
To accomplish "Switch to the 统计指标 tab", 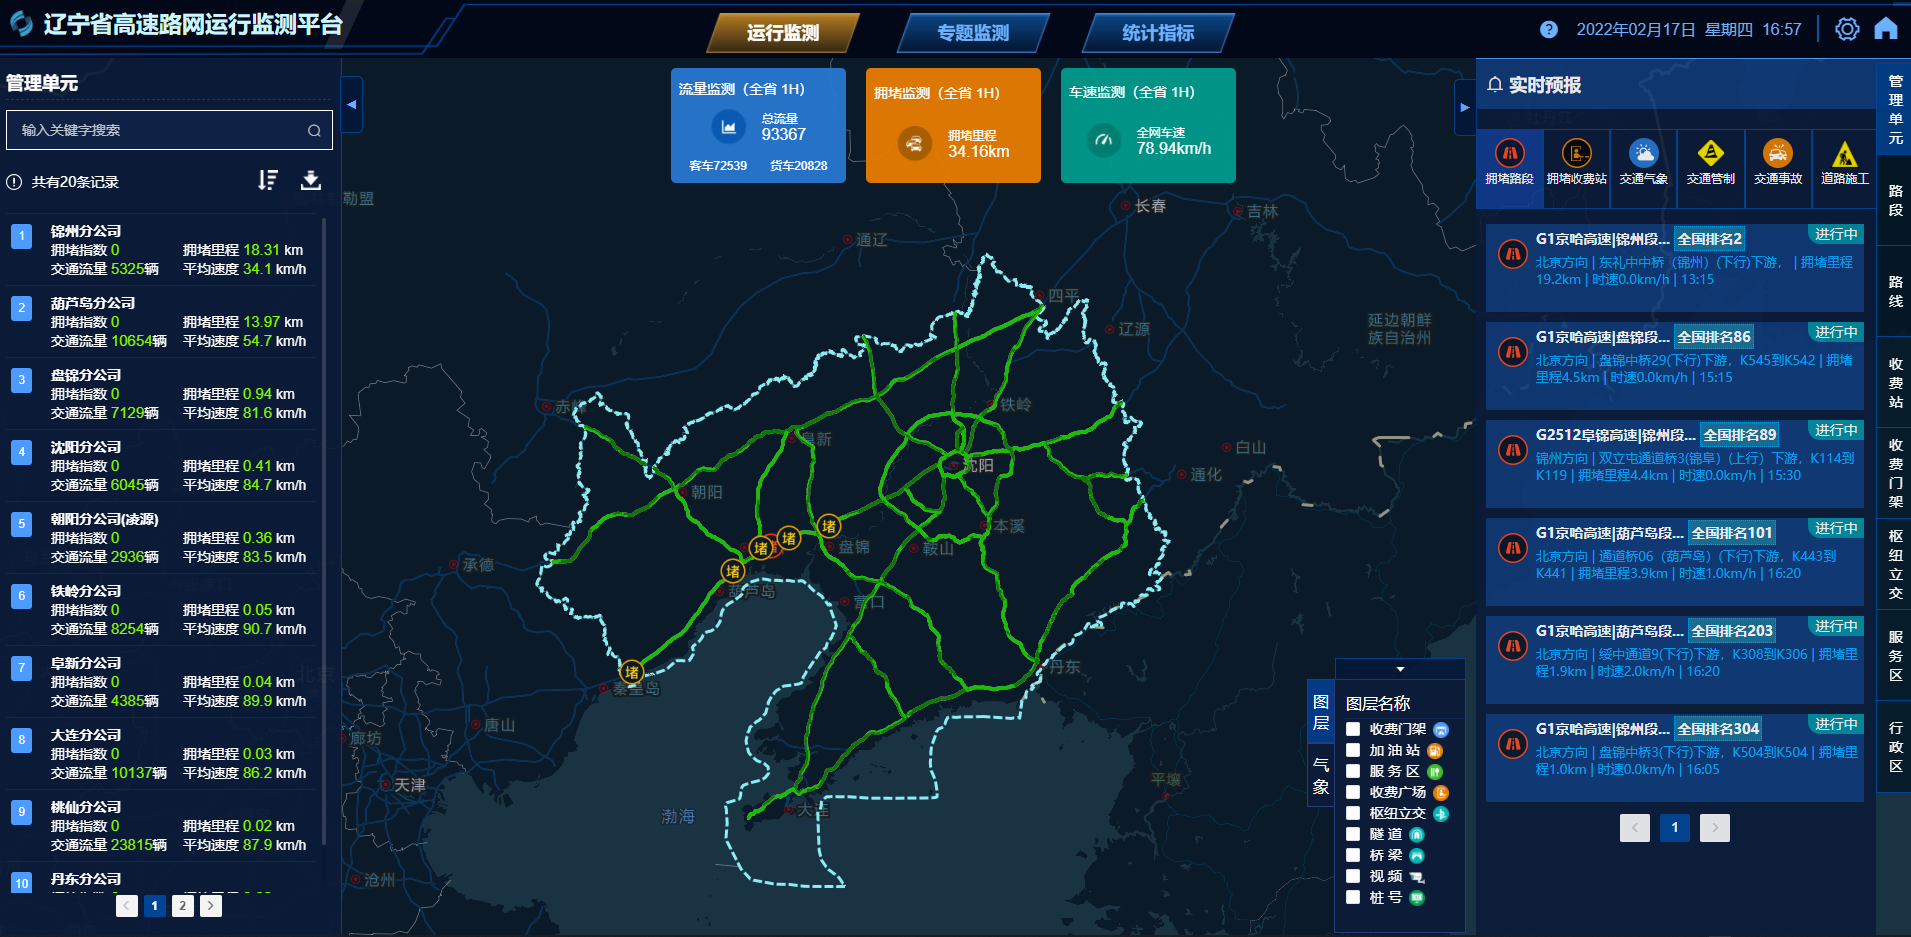I will point(1158,33).
